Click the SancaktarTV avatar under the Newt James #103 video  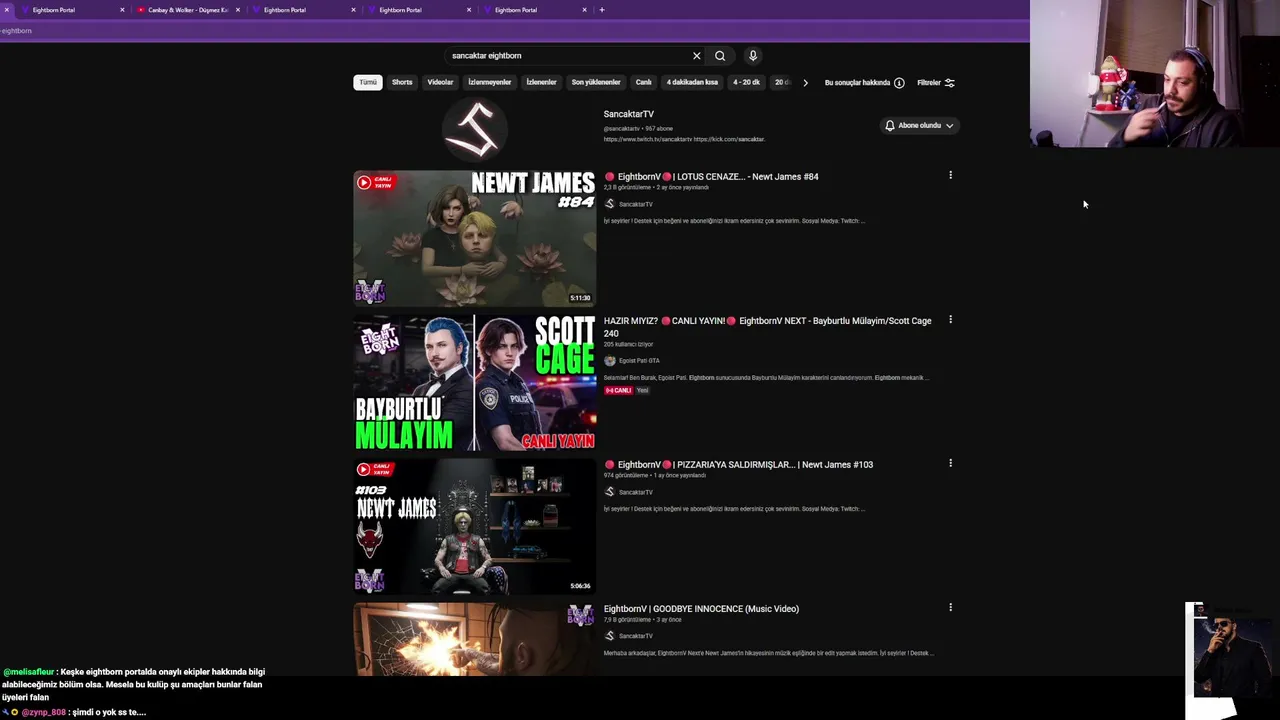[x=610, y=492]
